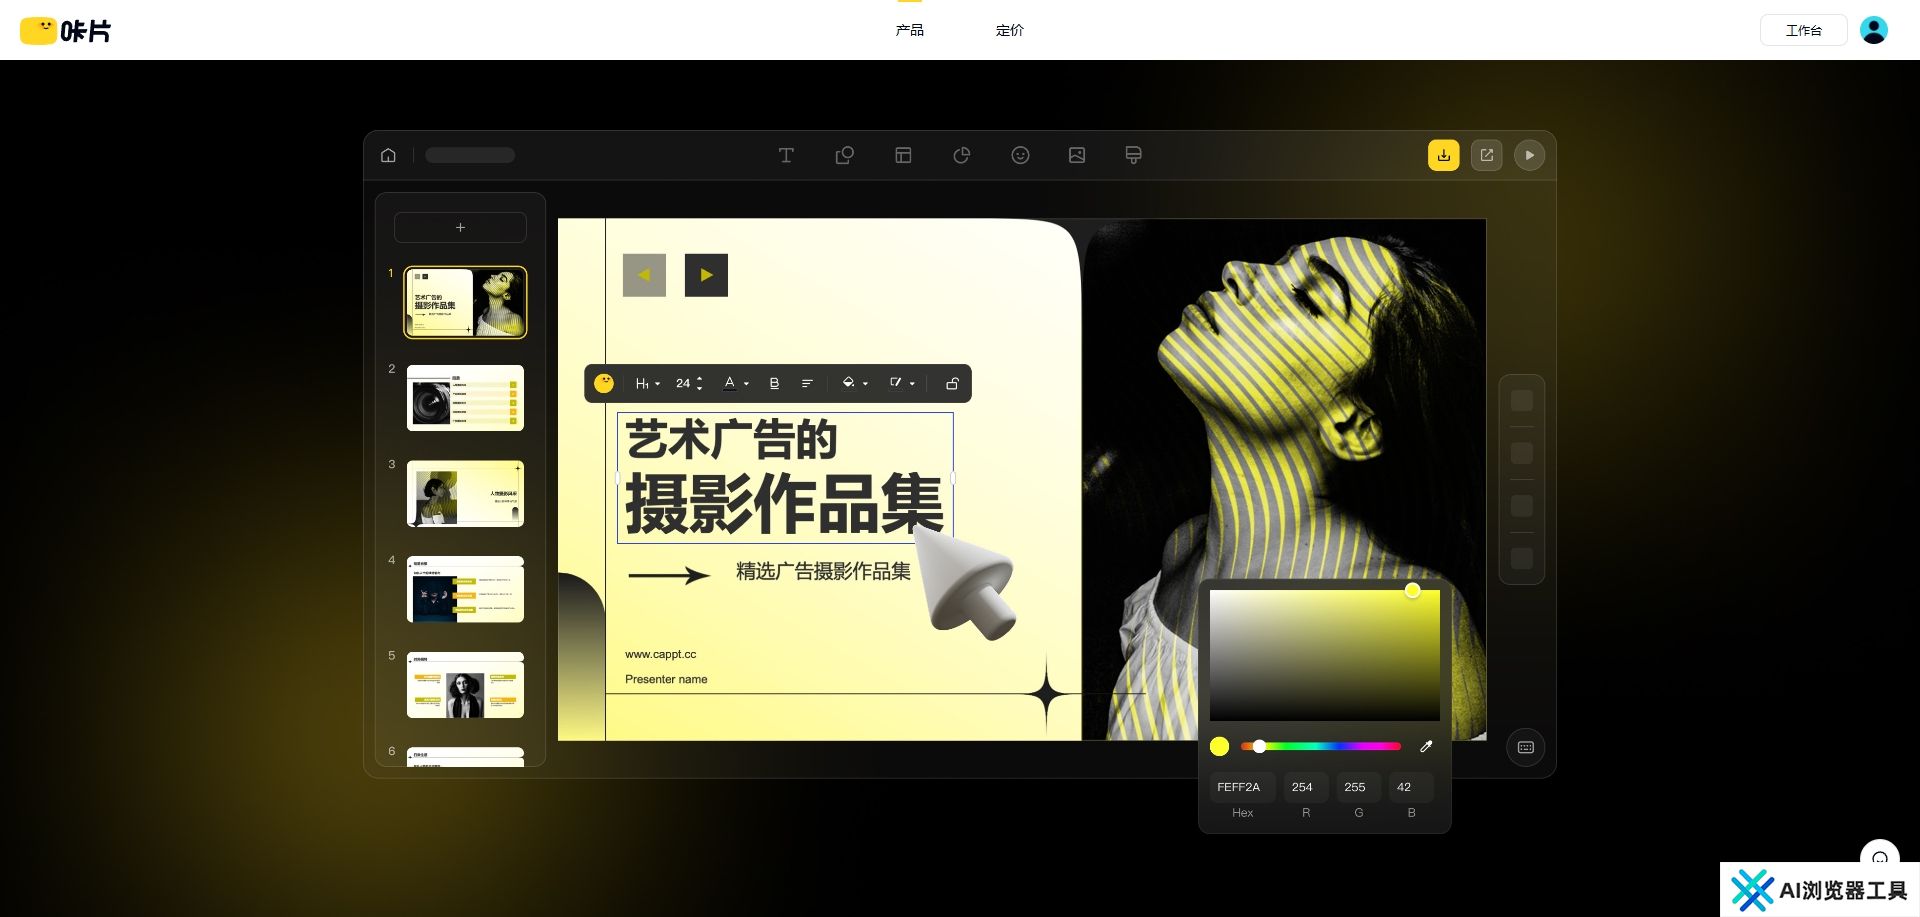Click the gray left arrow on slide
1920x917 pixels.
click(644, 275)
